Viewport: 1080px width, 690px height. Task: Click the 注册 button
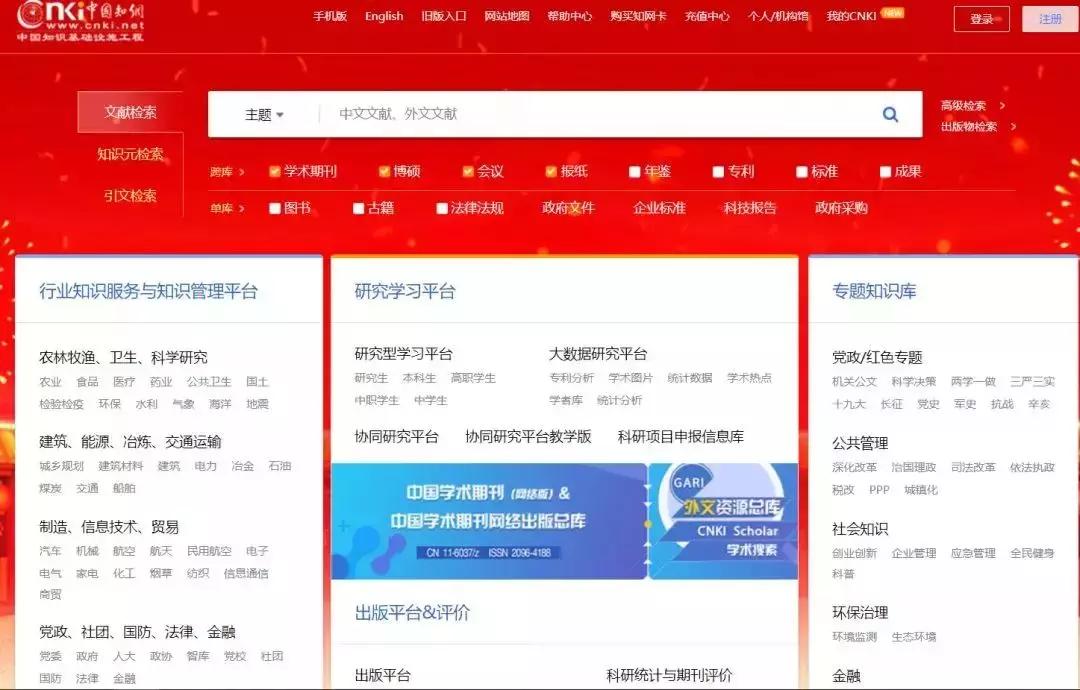[x=1049, y=19]
